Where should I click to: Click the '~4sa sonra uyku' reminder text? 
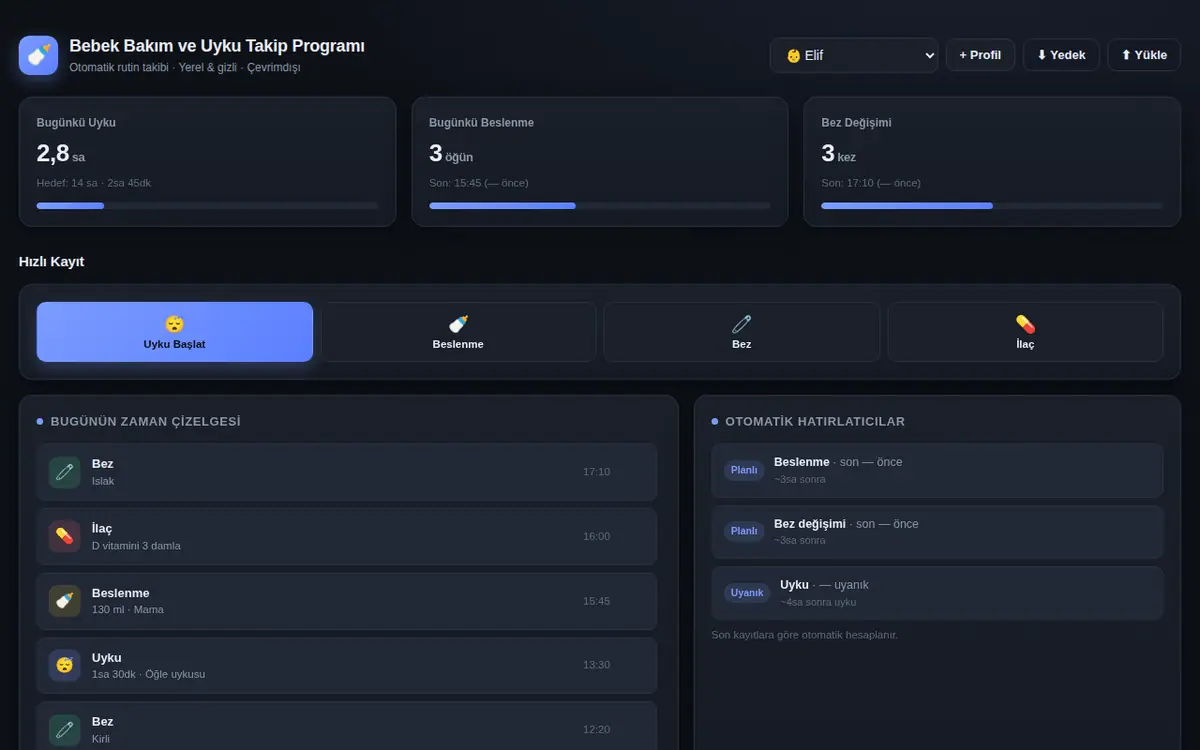(x=818, y=602)
